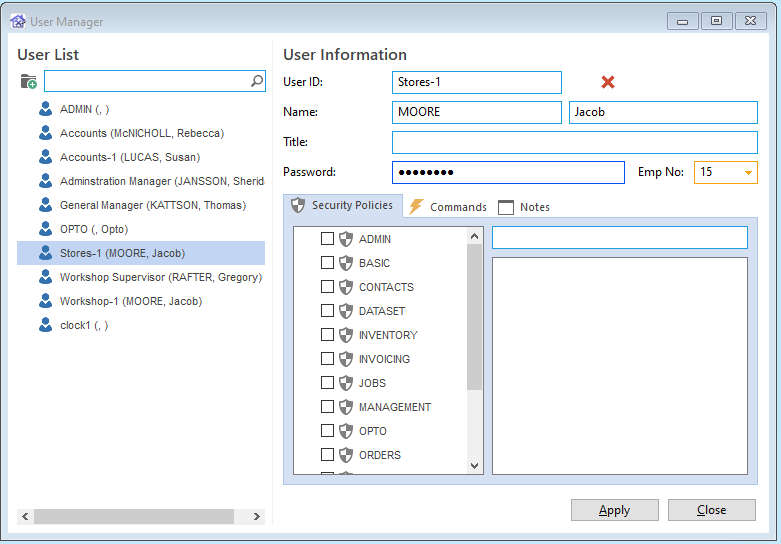The width and height of the screenshot is (781, 544).
Task: Click the shield icon next to BASIC policy
Action: click(x=346, y=263)
